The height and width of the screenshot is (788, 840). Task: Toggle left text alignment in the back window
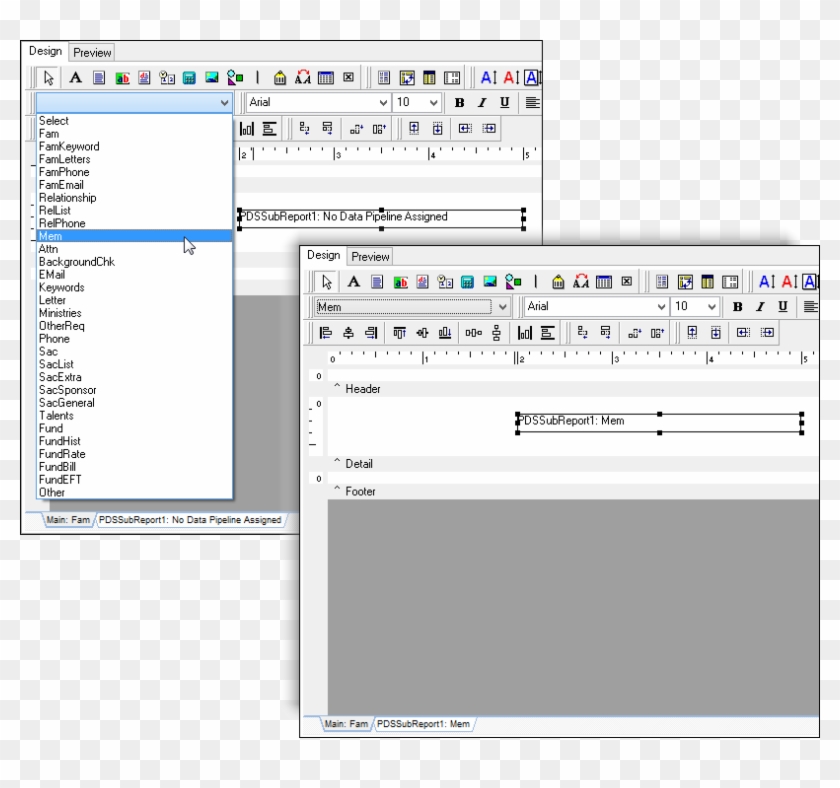click(532, 102)
